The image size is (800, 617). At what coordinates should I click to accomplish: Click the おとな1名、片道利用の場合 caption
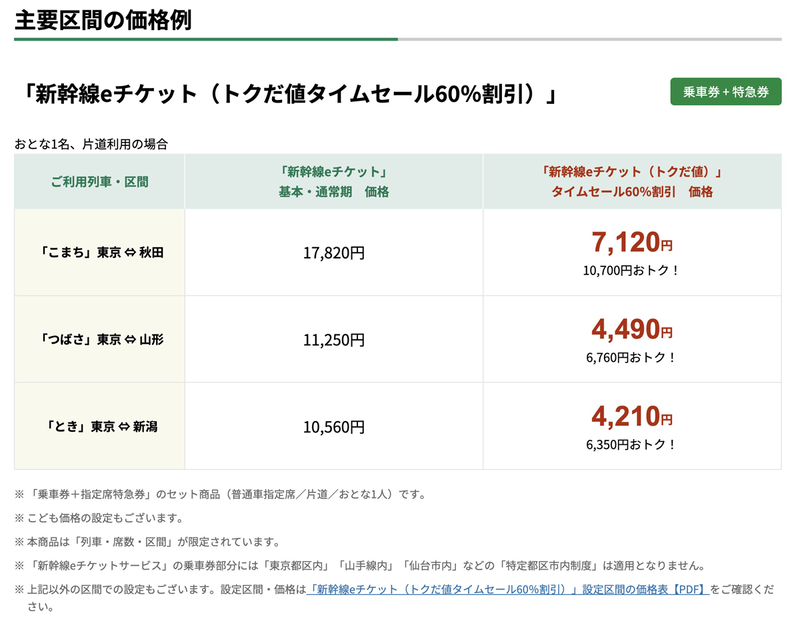[x=91, y=144]
